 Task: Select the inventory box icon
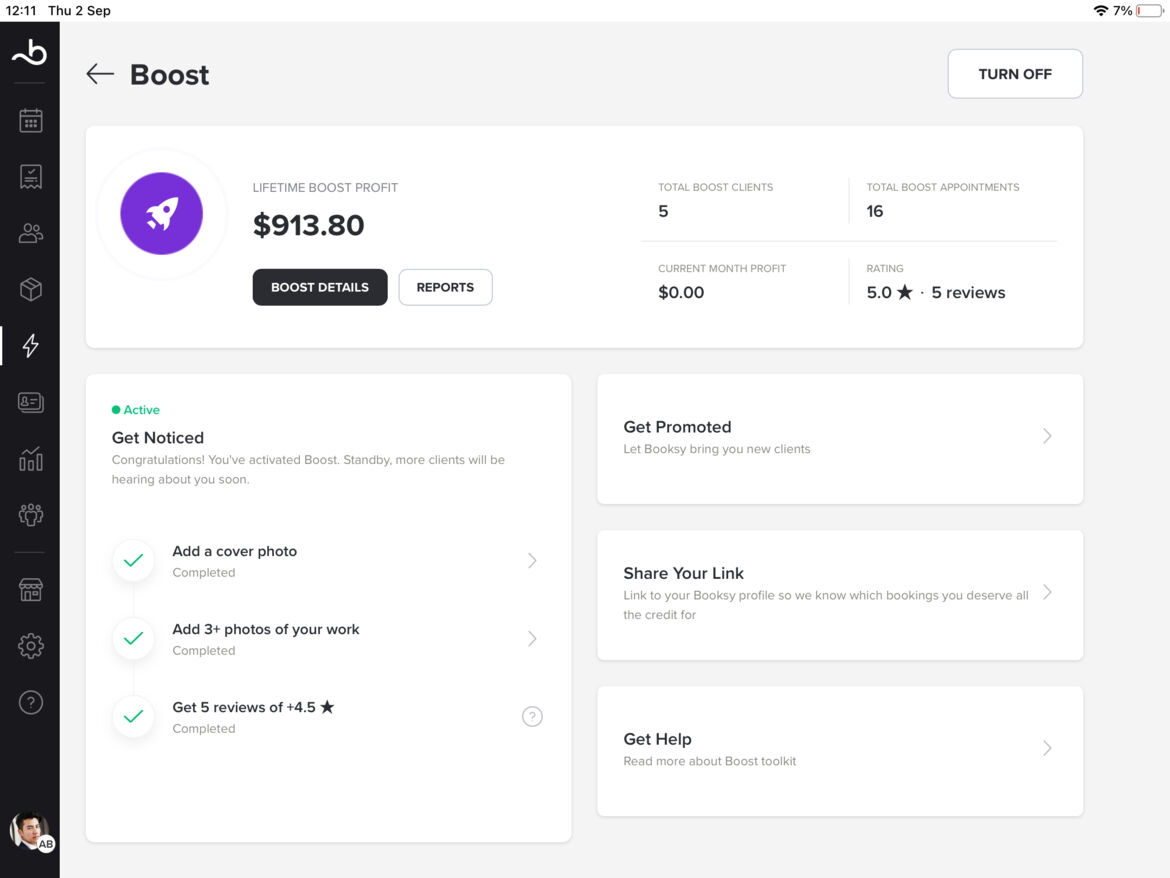click(x=31, y=289)
